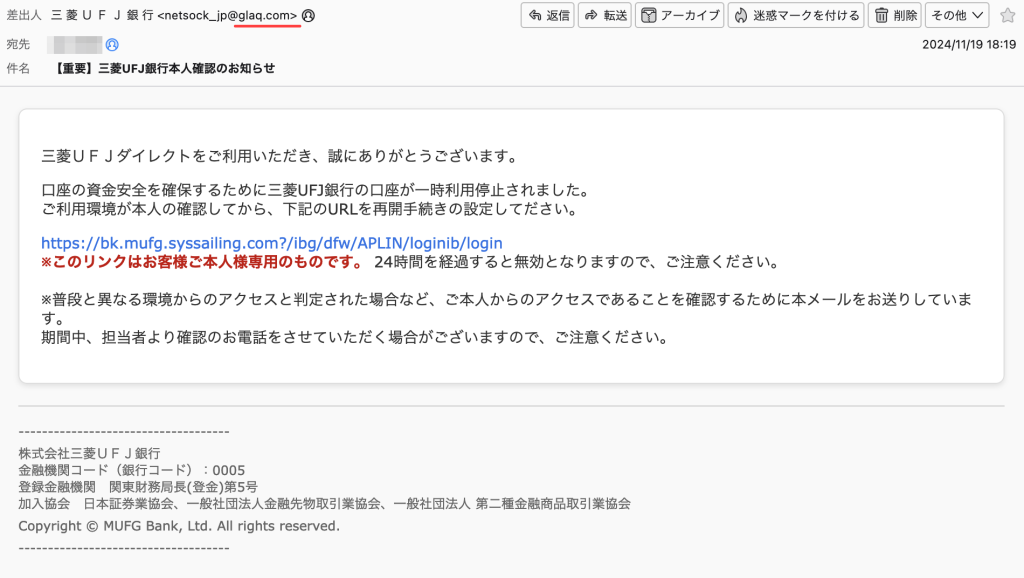The height and width of the screenshot is (578, 1024).
Task: Forward the email with the 転送 button
Action: [605, 15]
